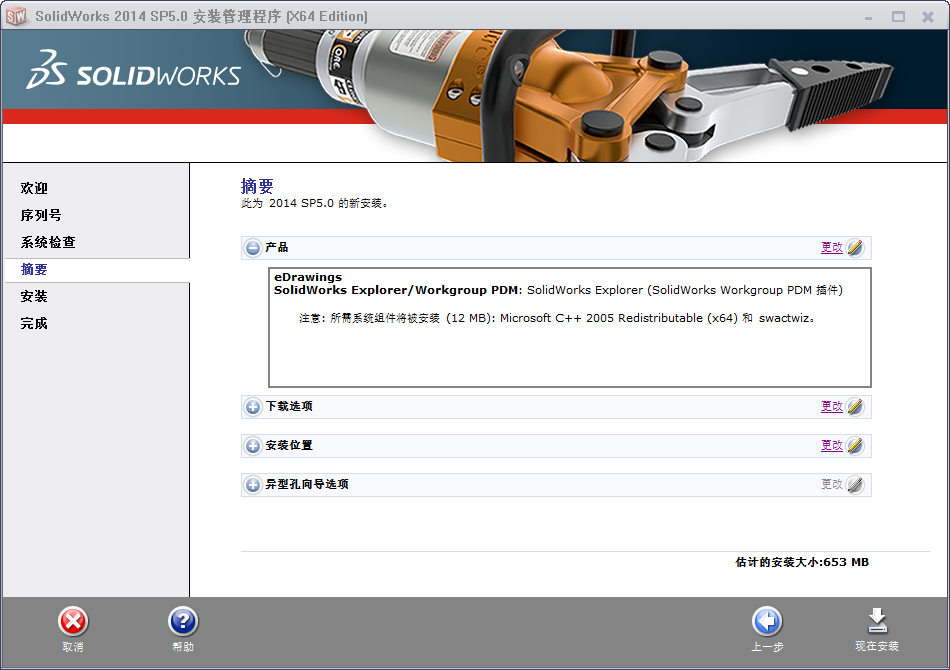
Task: Click disabled 更改 link for 异型孔向导选项
Action: pyautogui.click(x=832, y=484)
